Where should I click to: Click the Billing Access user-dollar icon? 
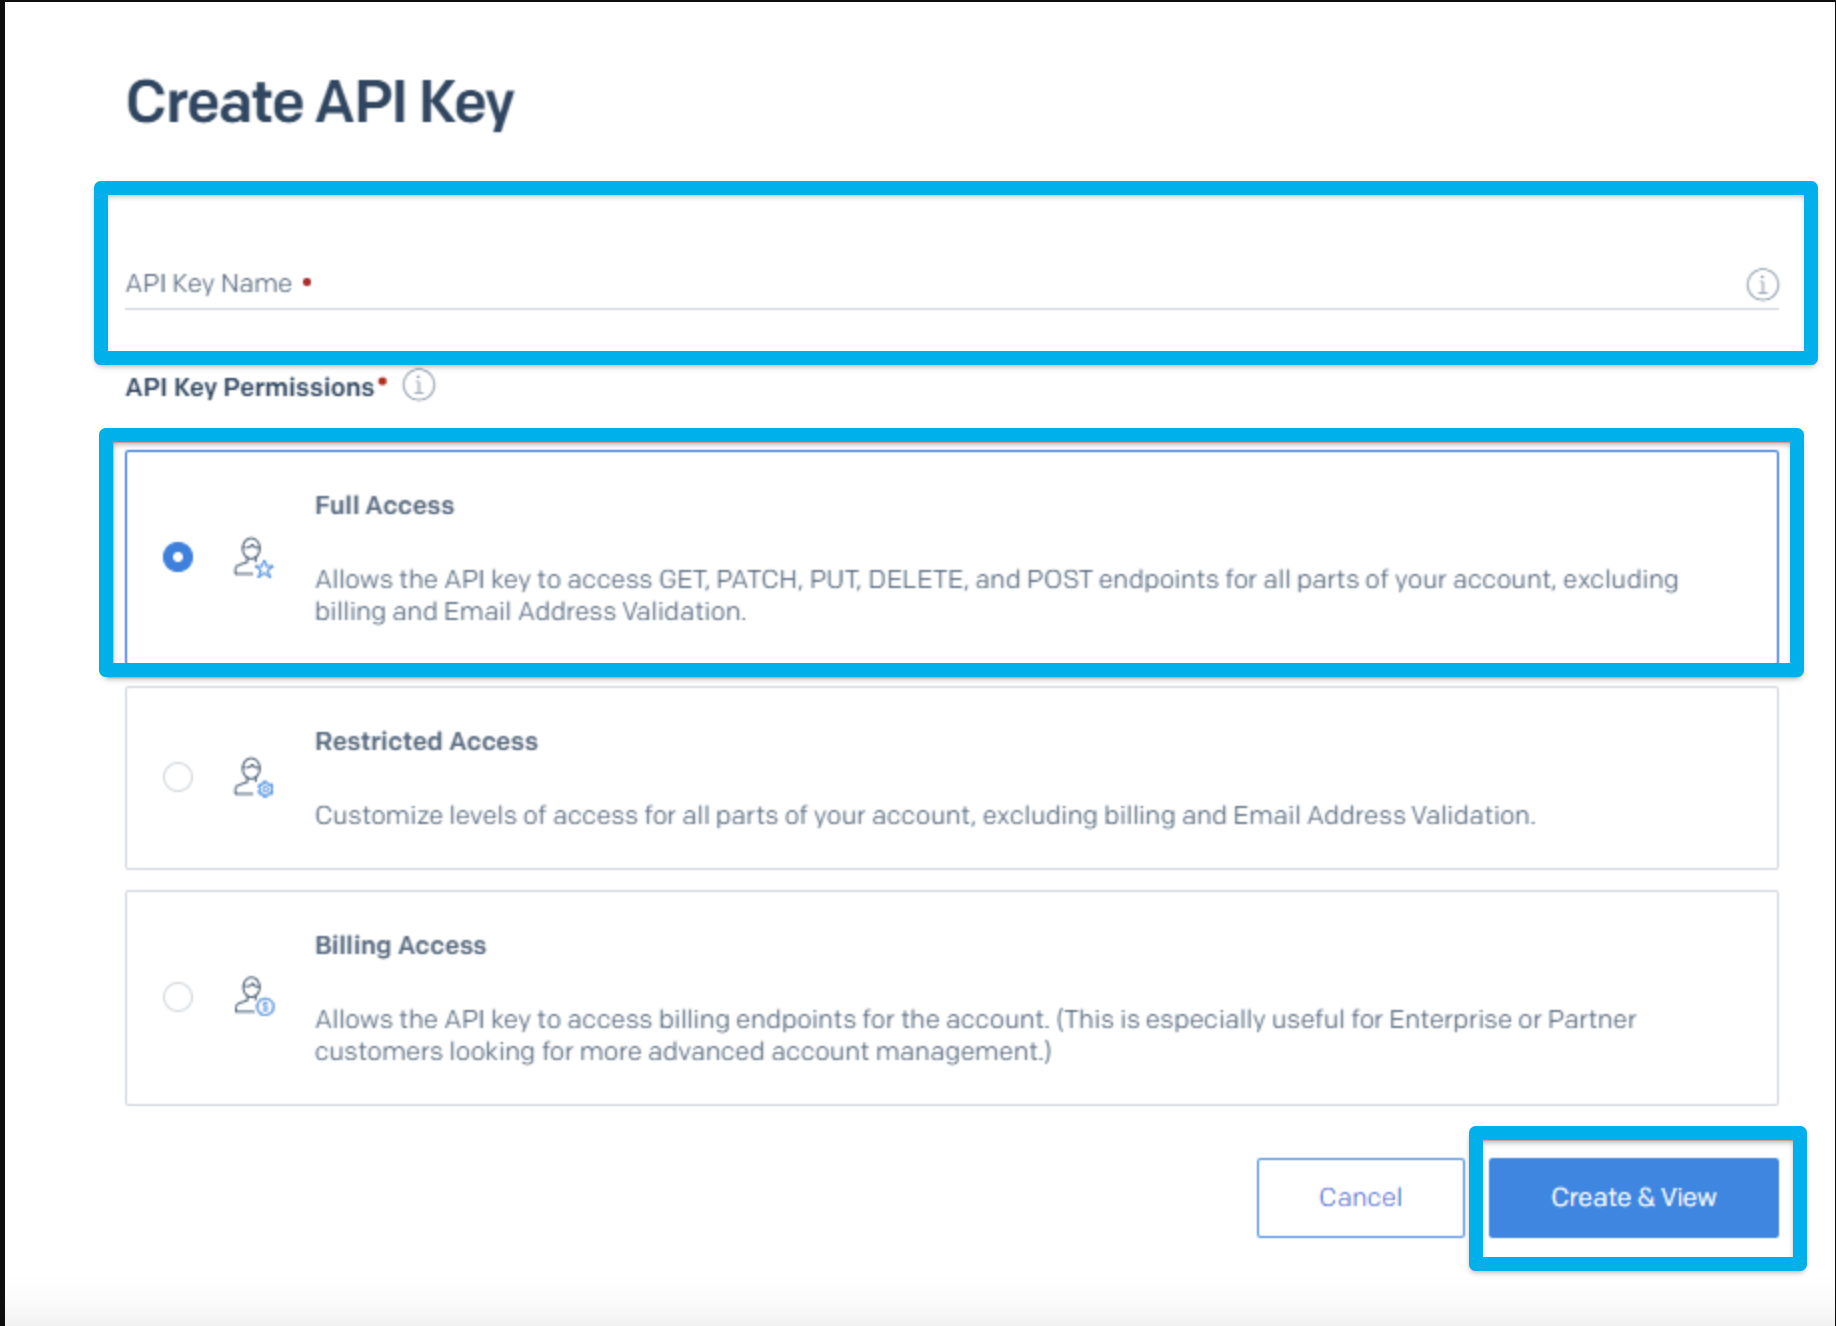click(252, 997)
